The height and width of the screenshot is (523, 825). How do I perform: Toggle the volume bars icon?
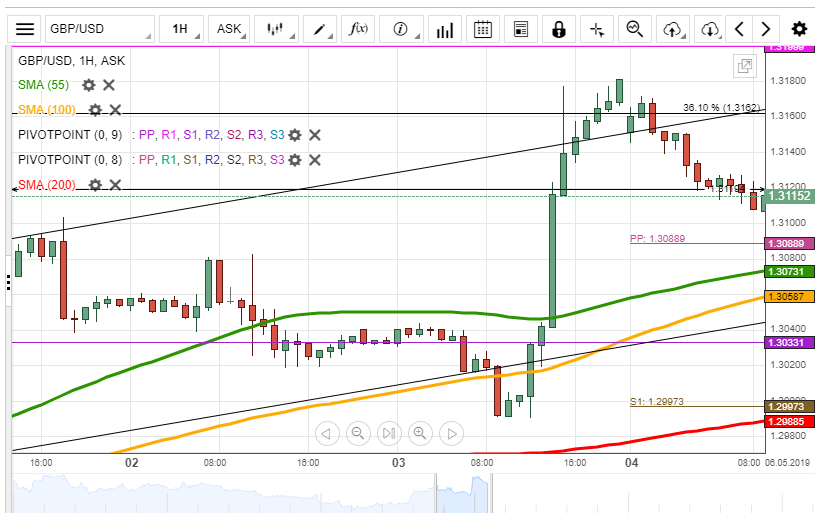445,29
